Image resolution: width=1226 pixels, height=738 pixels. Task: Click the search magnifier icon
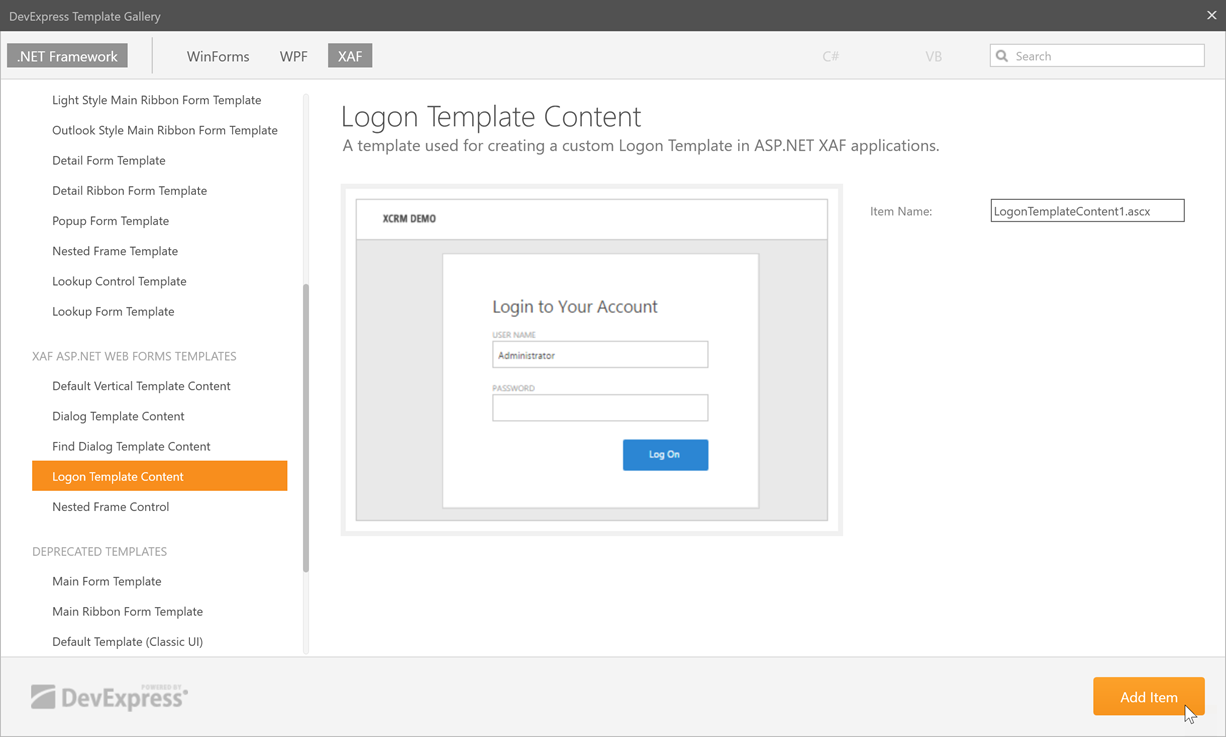coord(1002,56)
